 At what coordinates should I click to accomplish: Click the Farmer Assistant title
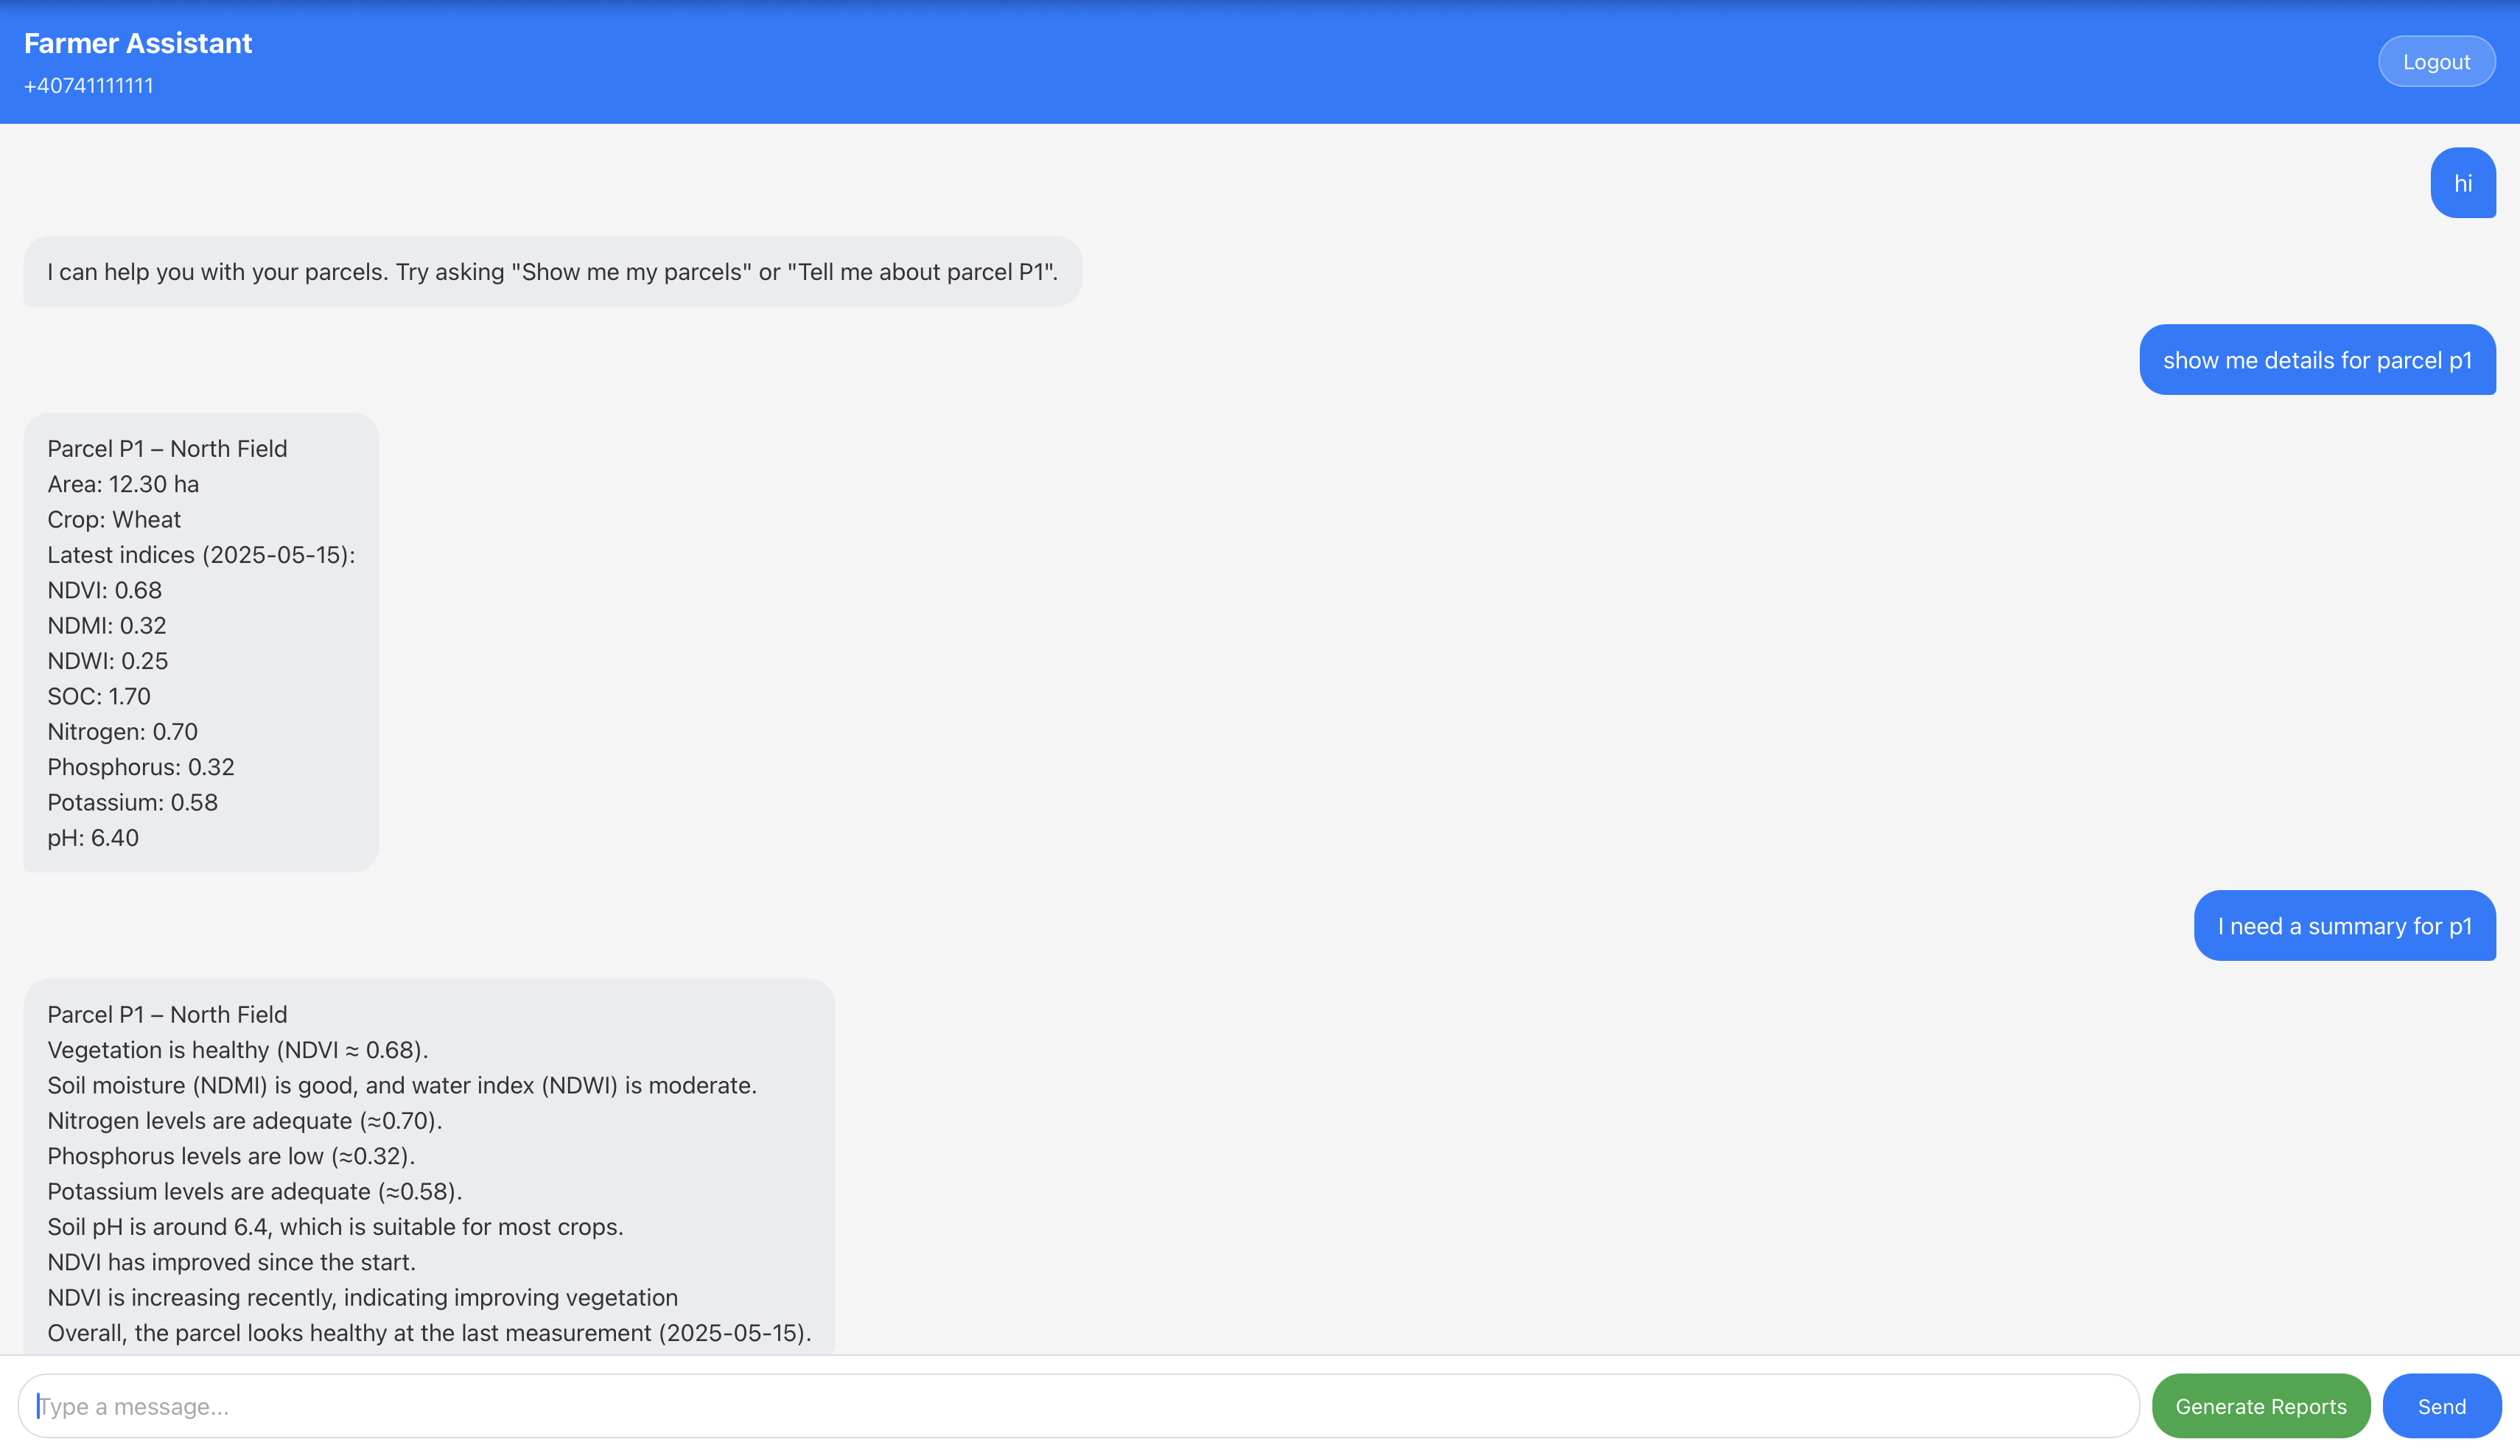138,43
